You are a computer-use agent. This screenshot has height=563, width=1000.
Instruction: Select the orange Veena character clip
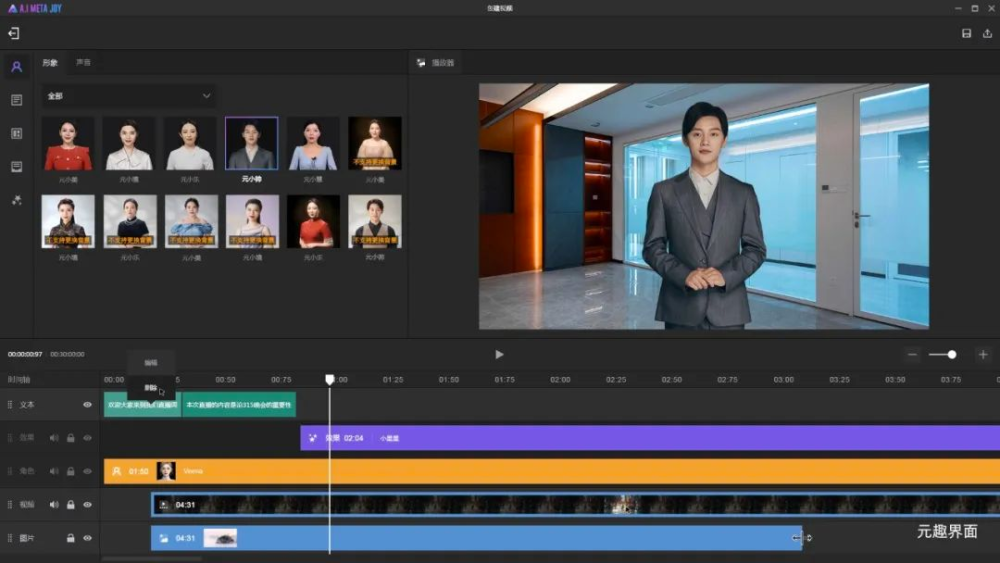[552, 471]
